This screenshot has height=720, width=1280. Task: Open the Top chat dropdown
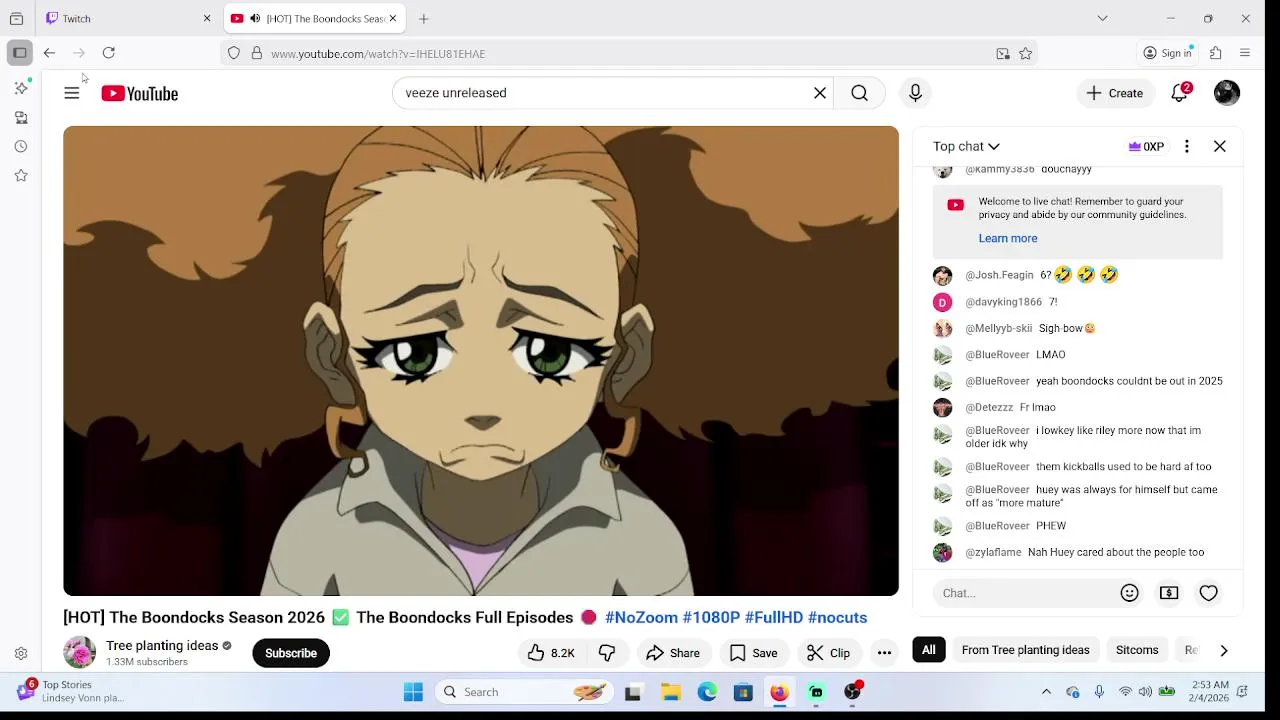click(966, 146)
